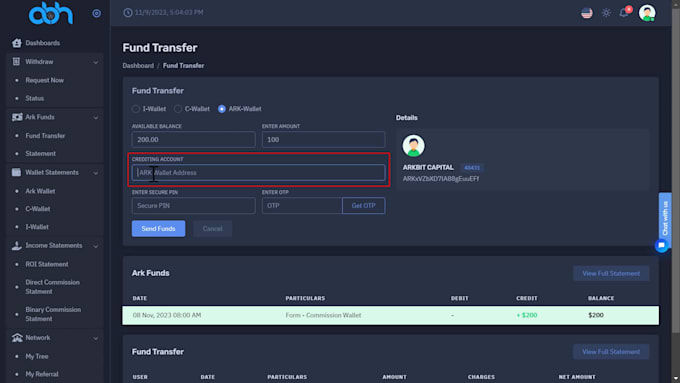Click the Dashboard breadcrumb link
Viewport: 680px width, 383px height.
pos(138,65)
